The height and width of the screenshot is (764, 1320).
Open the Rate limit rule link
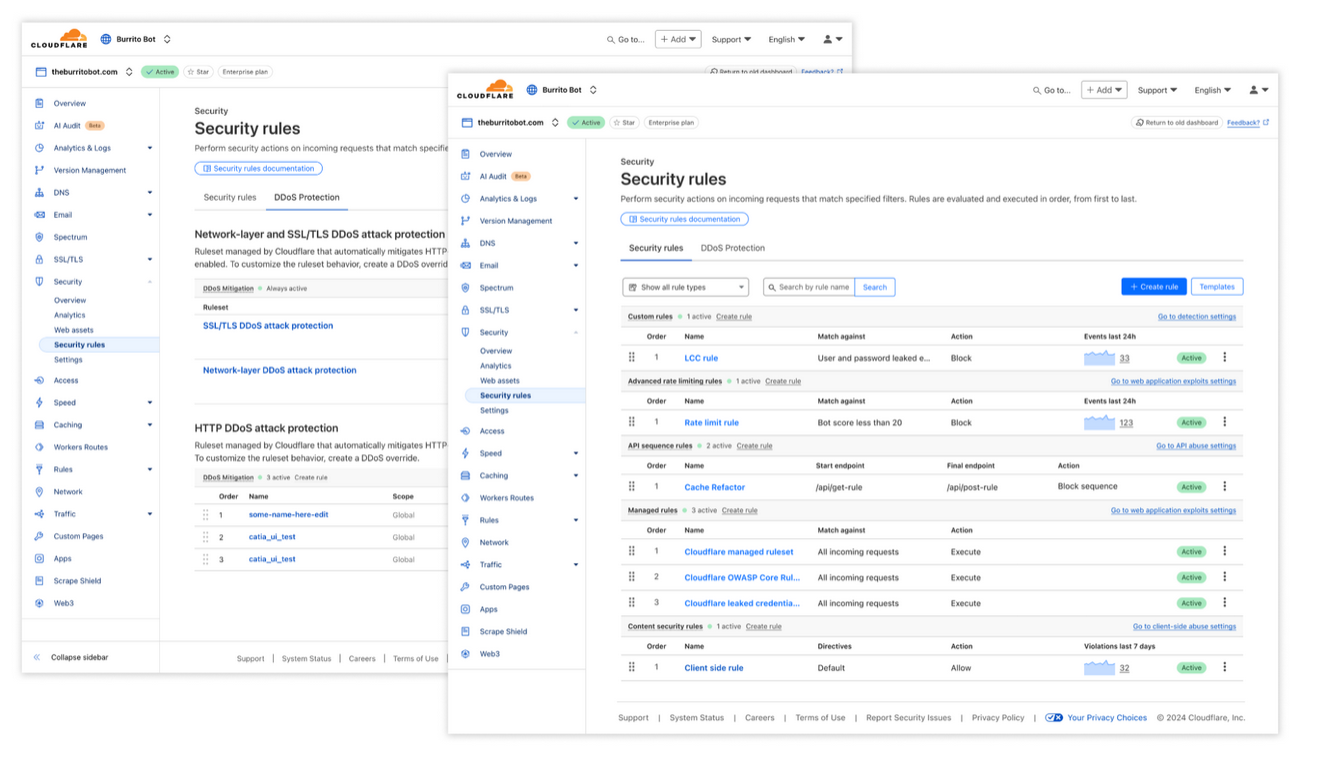tap(711, 422)
